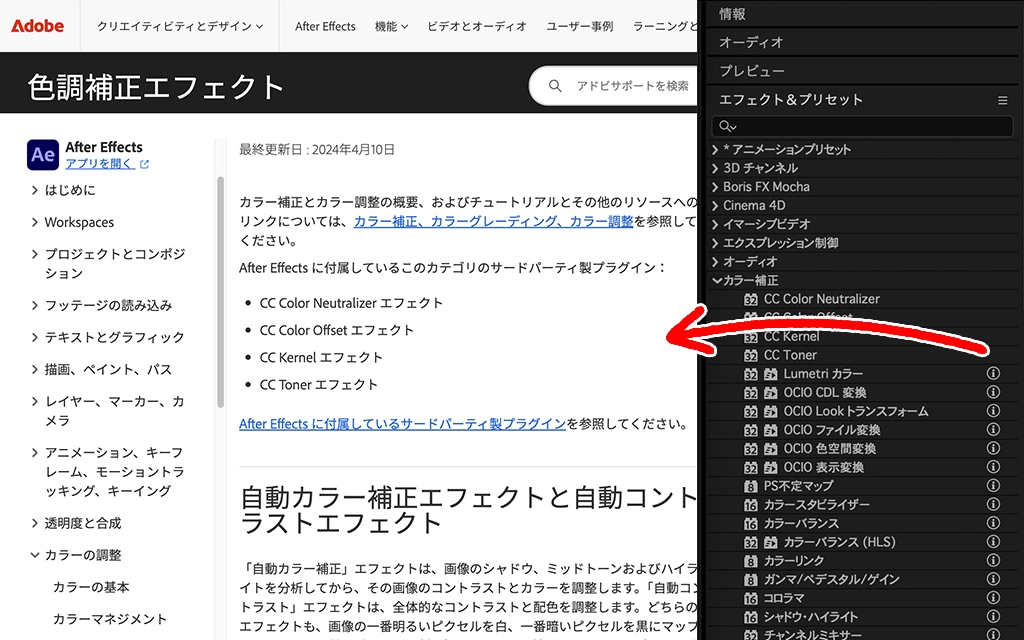Collapse the カラーの調整 sidebar section
The height and width of the screenshot is (640, 1024).
coord(35,555)
